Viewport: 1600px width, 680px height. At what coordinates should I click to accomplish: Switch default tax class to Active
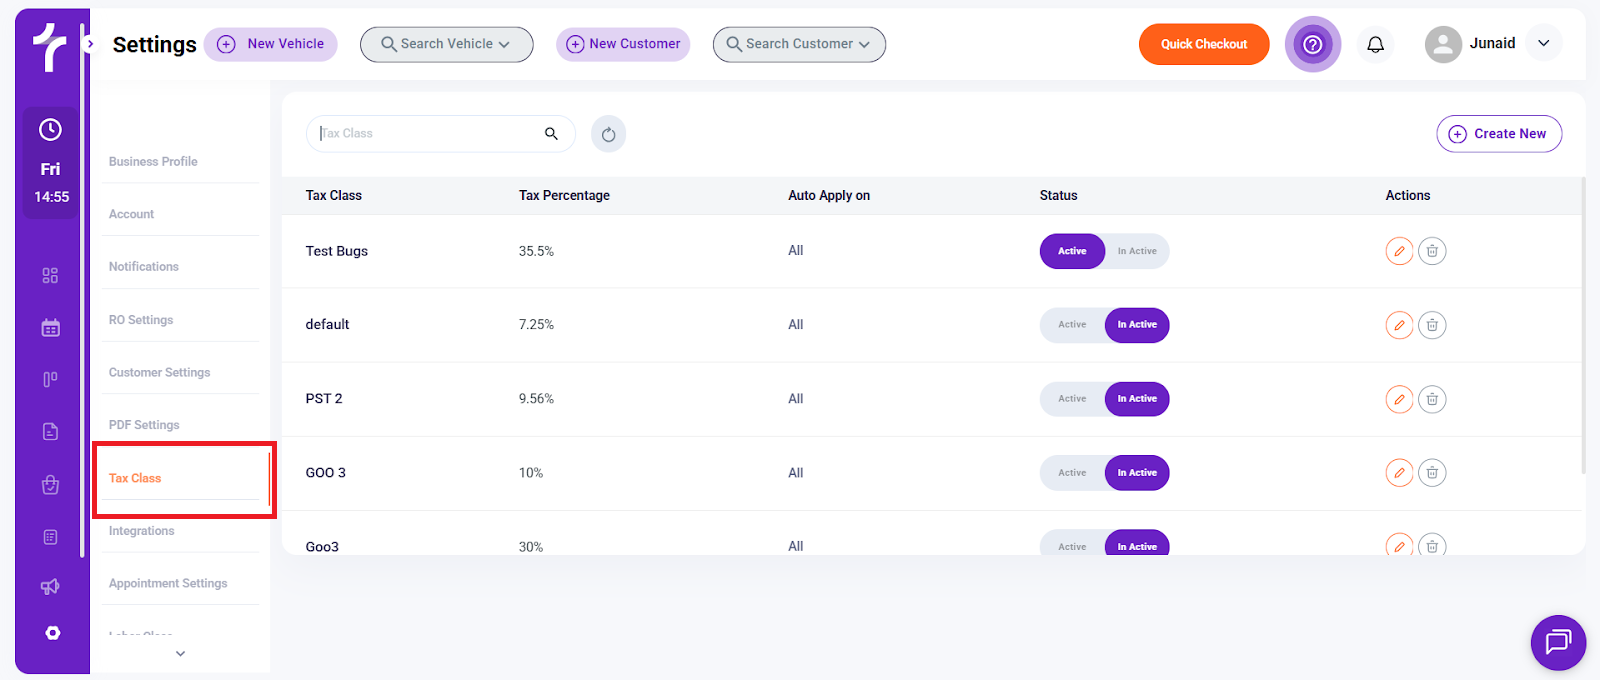click(x=1072, y=325)
